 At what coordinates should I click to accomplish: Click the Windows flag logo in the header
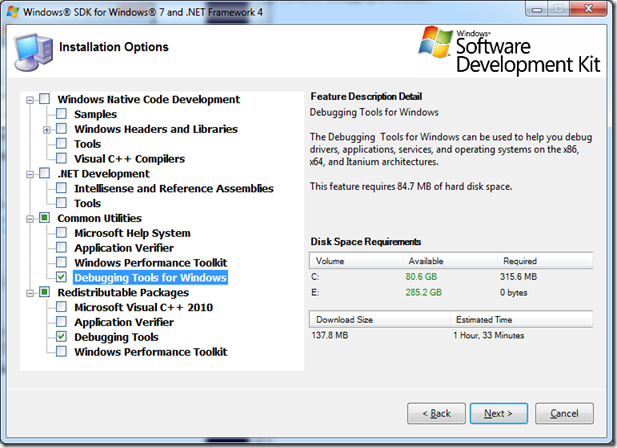(x=436, y=42)
